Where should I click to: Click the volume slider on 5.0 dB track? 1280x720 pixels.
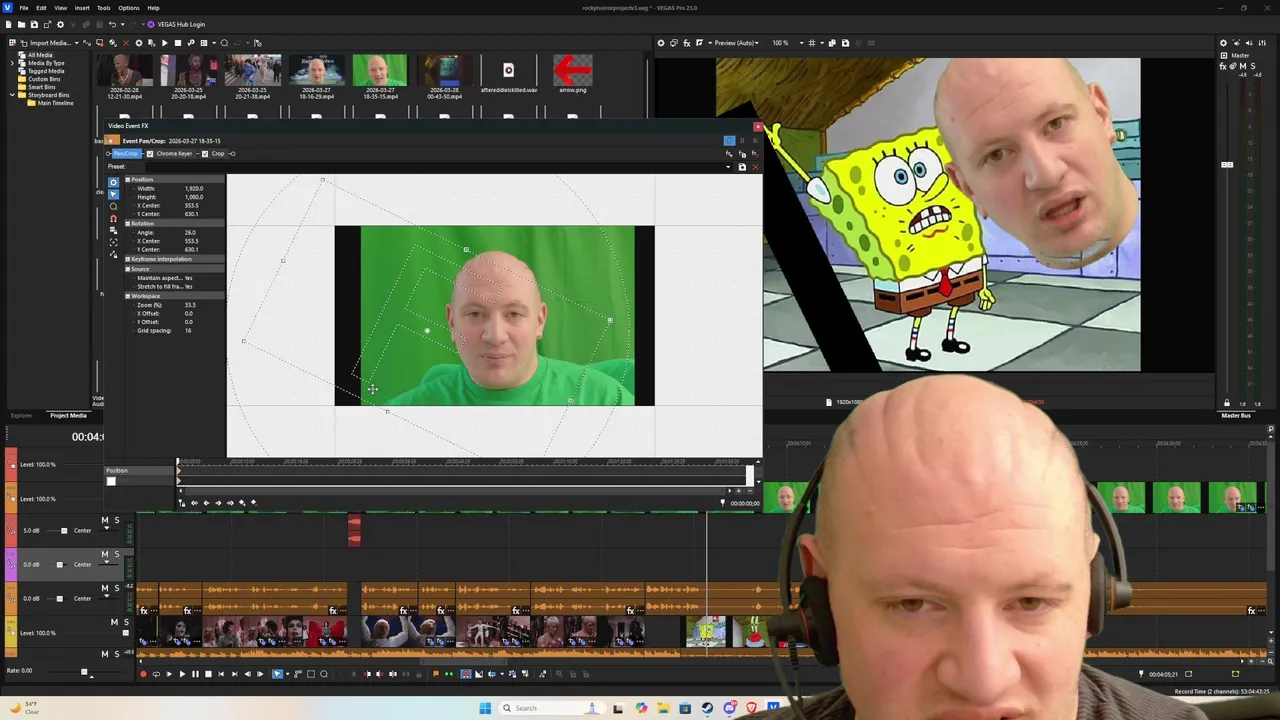coord(64,531)
